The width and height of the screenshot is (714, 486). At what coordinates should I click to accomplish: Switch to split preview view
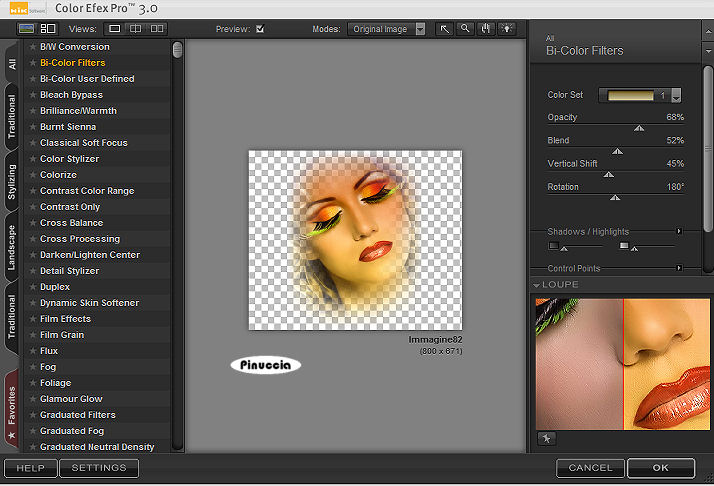click(137, 29)
